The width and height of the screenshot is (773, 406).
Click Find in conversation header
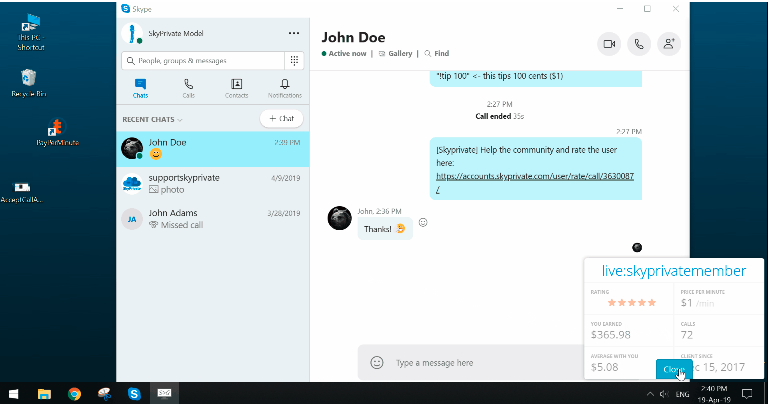pos(437,53)
